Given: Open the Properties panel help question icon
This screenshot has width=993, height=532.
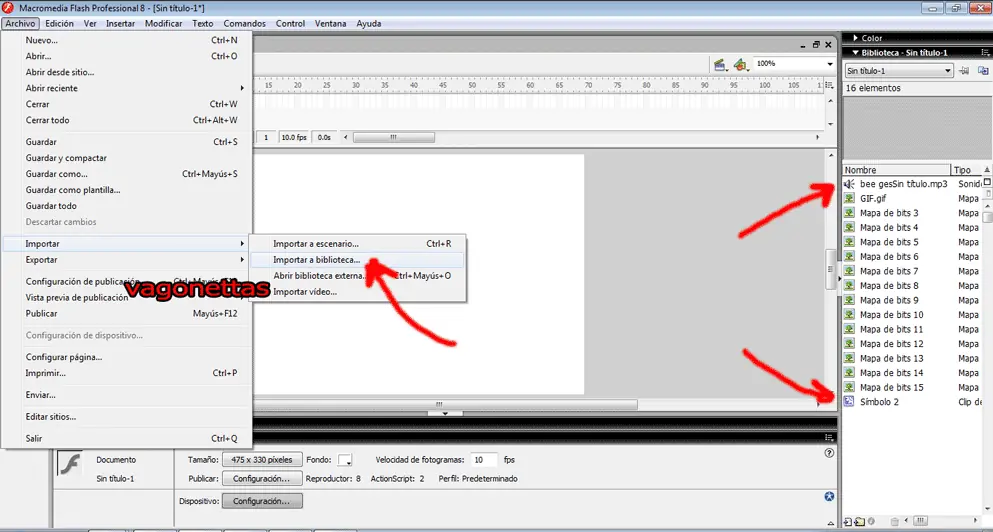Looking at the screenshot, I should coord(830,453).
